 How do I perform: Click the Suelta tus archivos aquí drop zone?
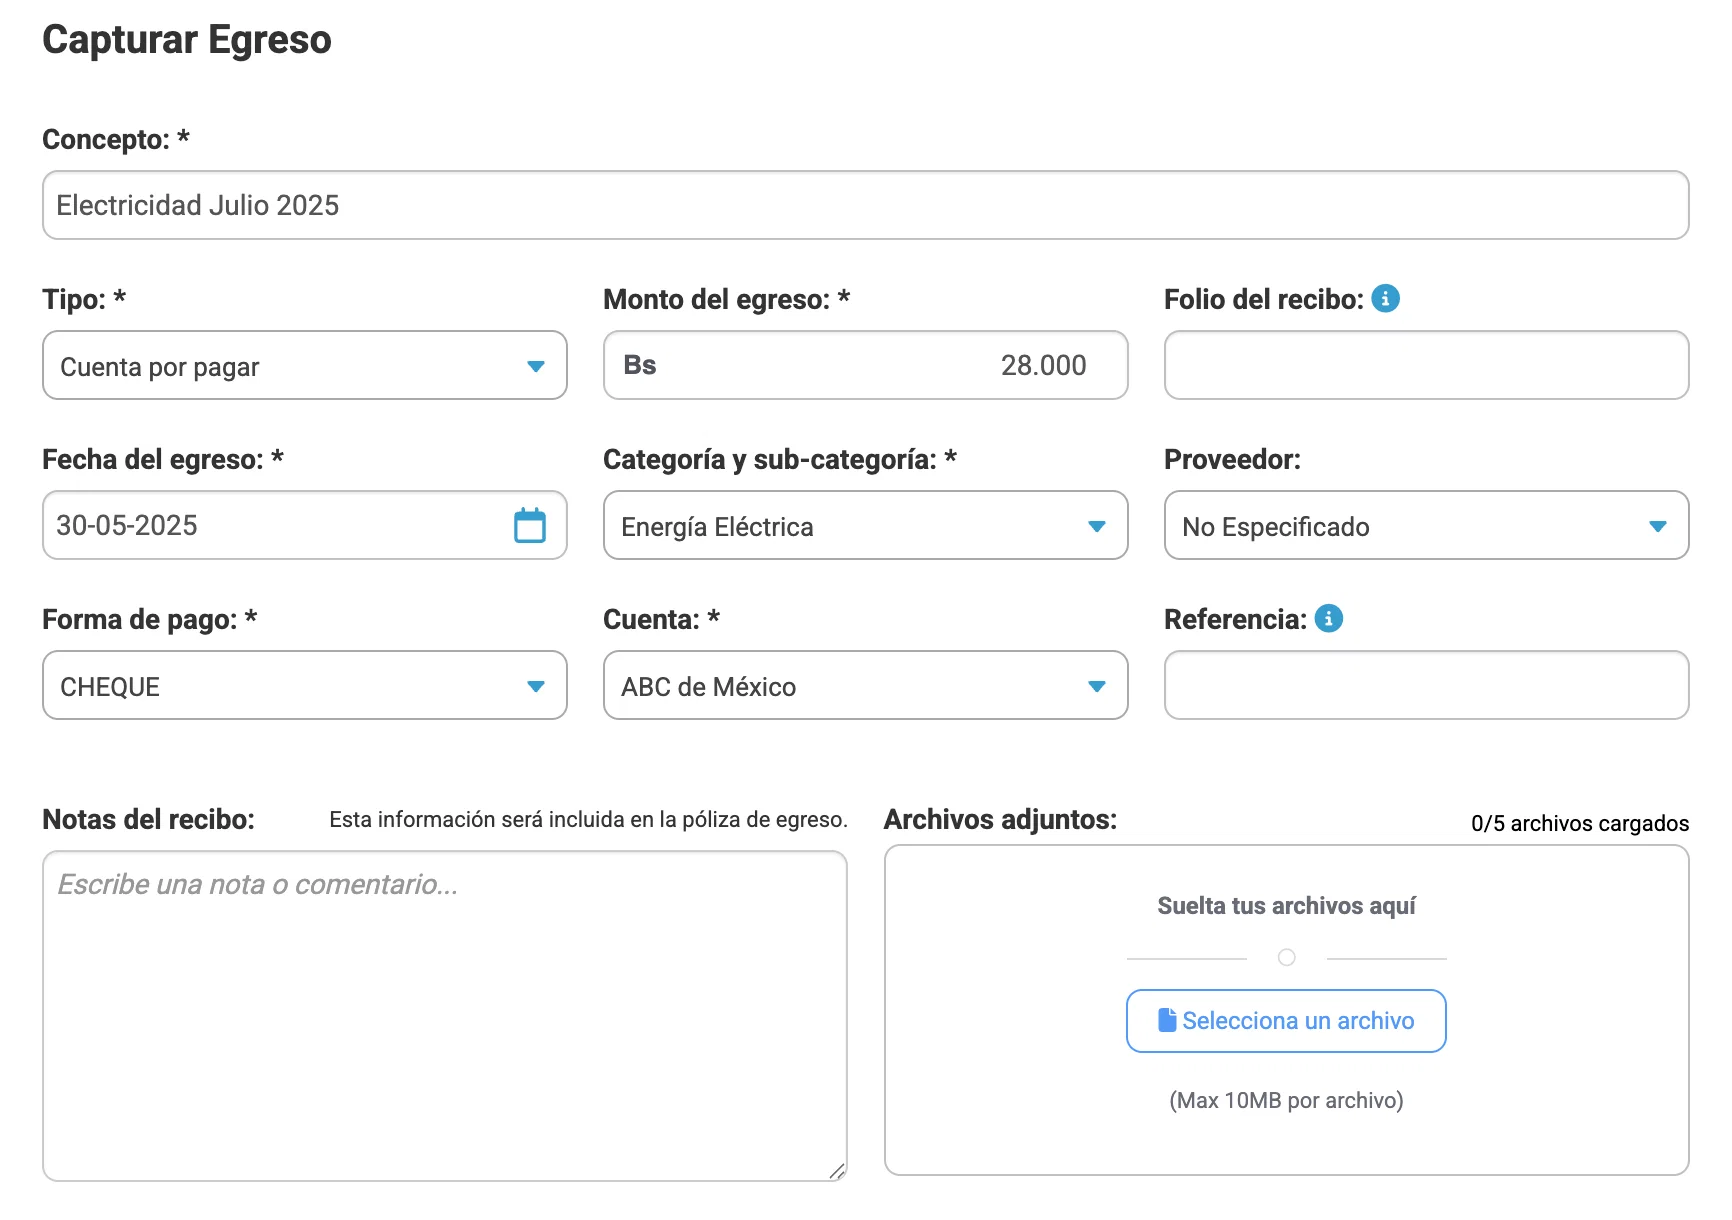1286,1010
